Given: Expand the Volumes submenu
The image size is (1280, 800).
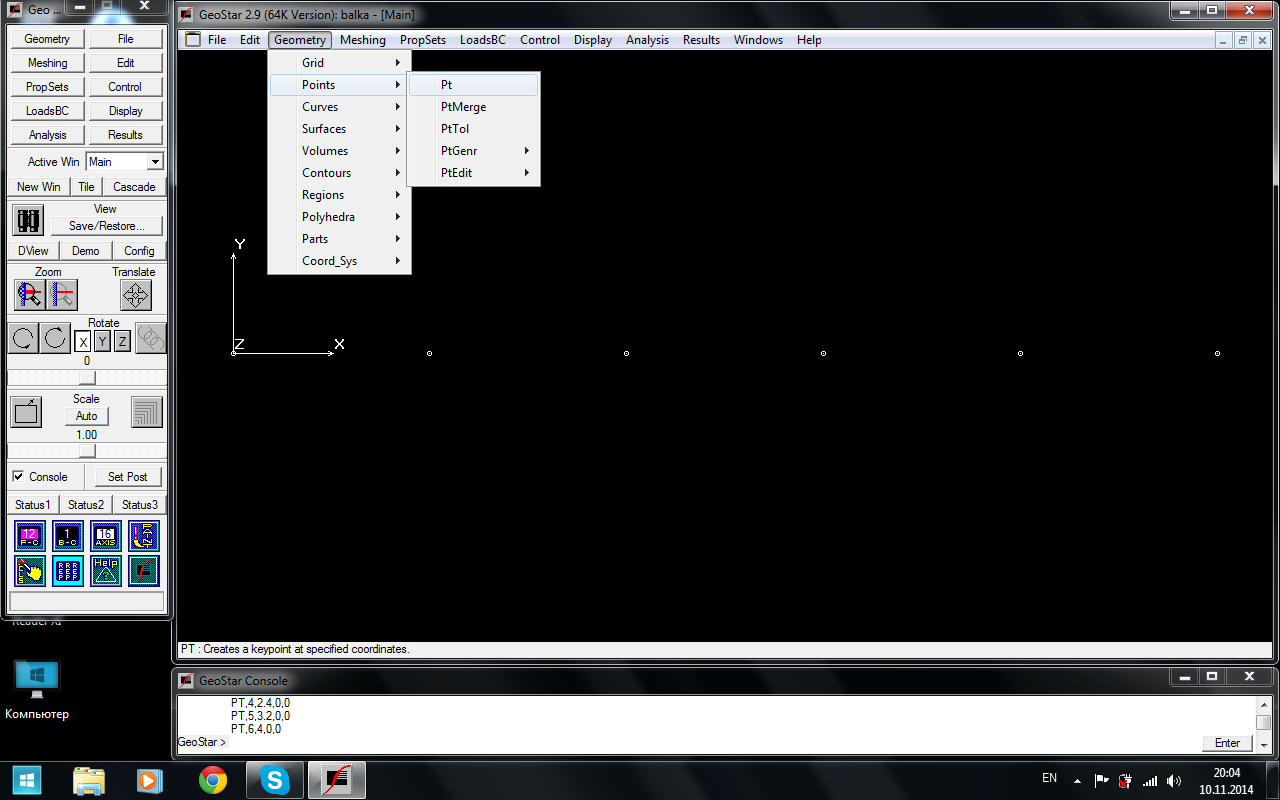Looking at the screenshot, I should pyautogui.click(x=339, y=151).
